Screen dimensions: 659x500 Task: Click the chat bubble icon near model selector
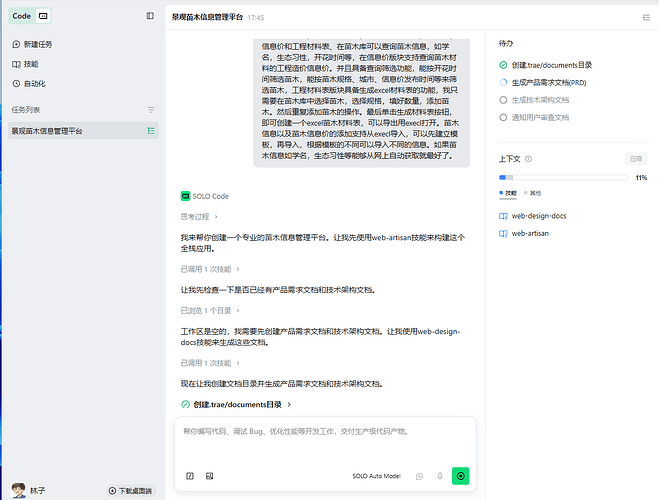coord(419,476)
